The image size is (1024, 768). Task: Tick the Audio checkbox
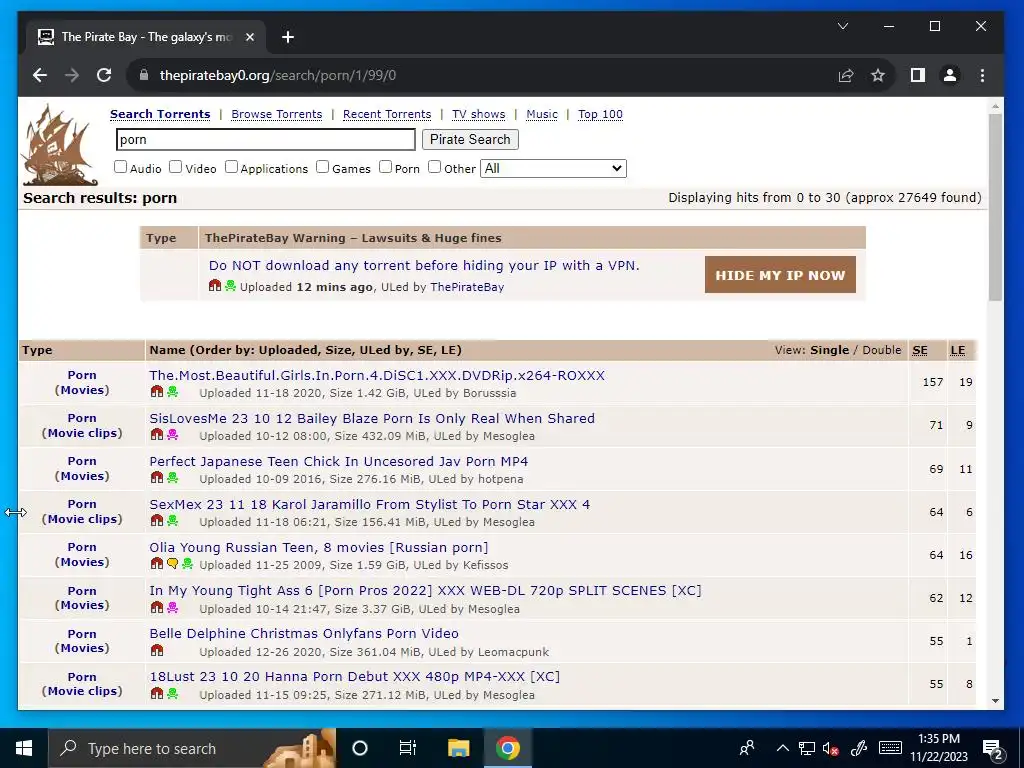tap(120, 167)
